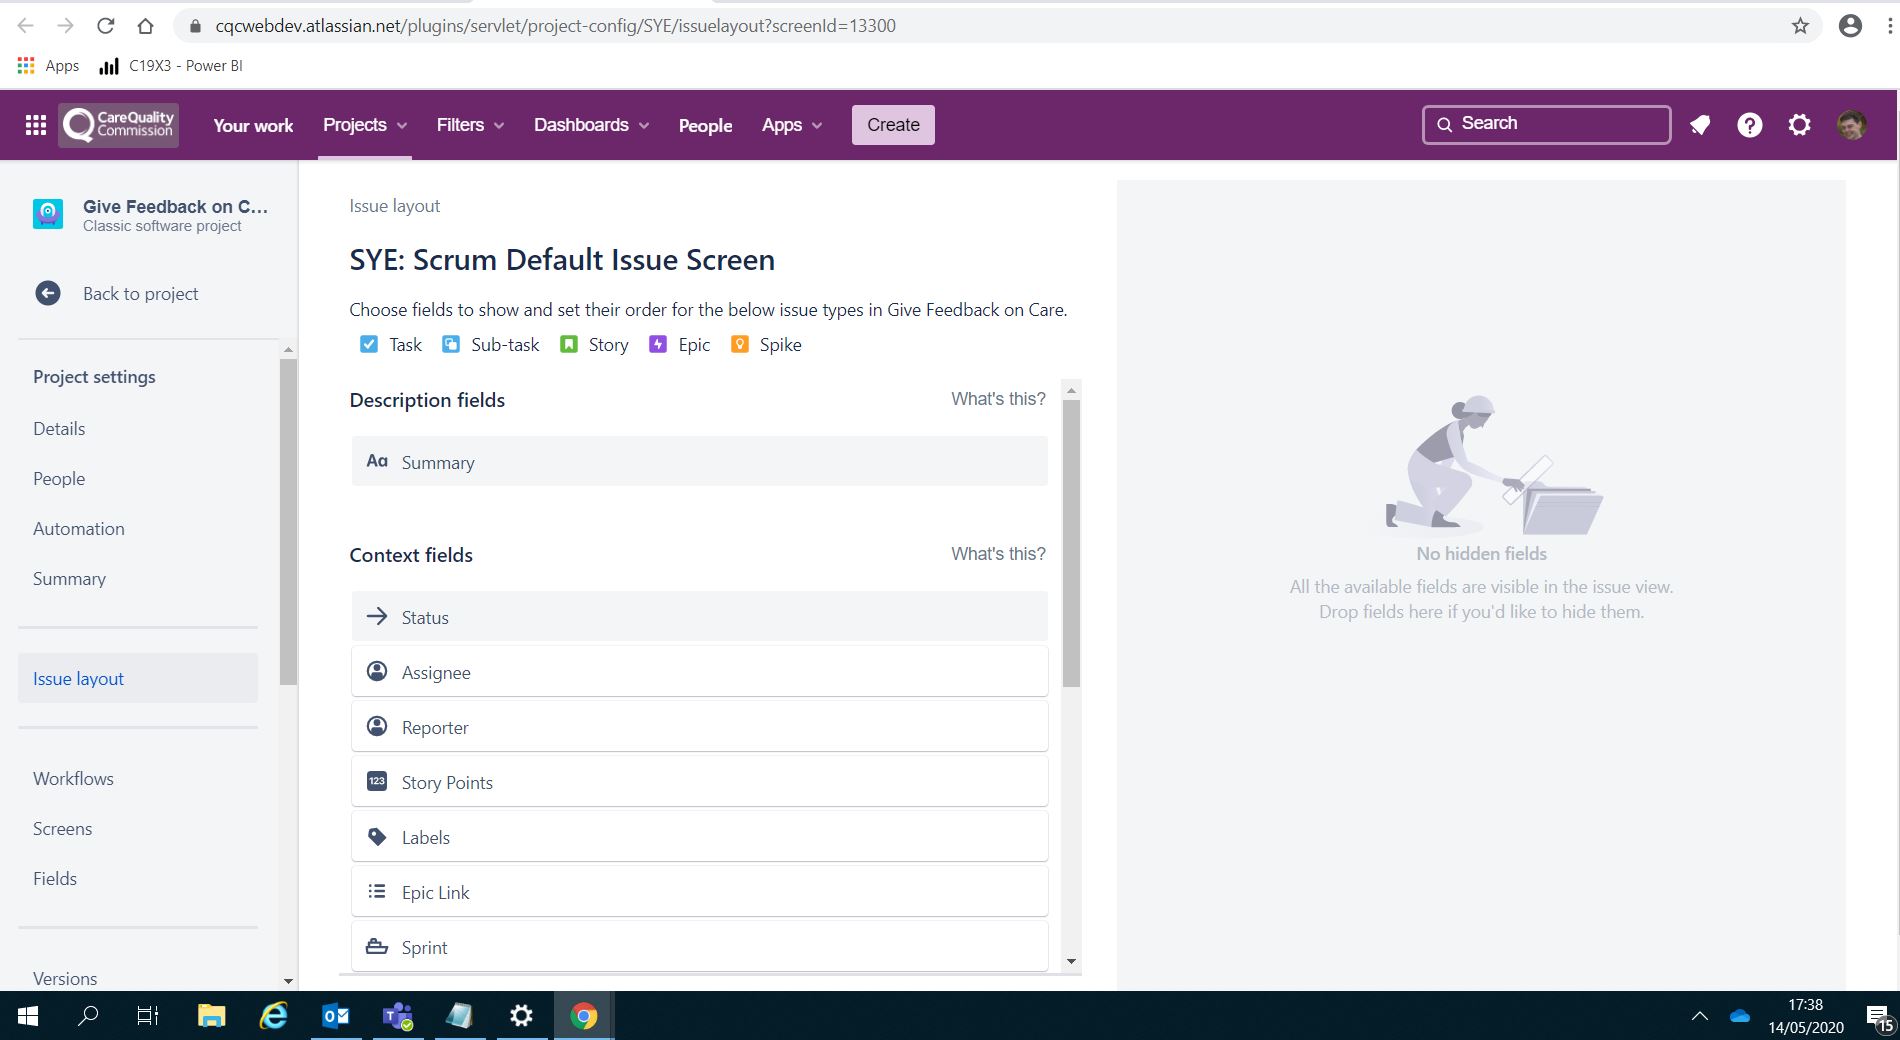
Task: Open Chrome profile account icon
Action: point(1851,26)
